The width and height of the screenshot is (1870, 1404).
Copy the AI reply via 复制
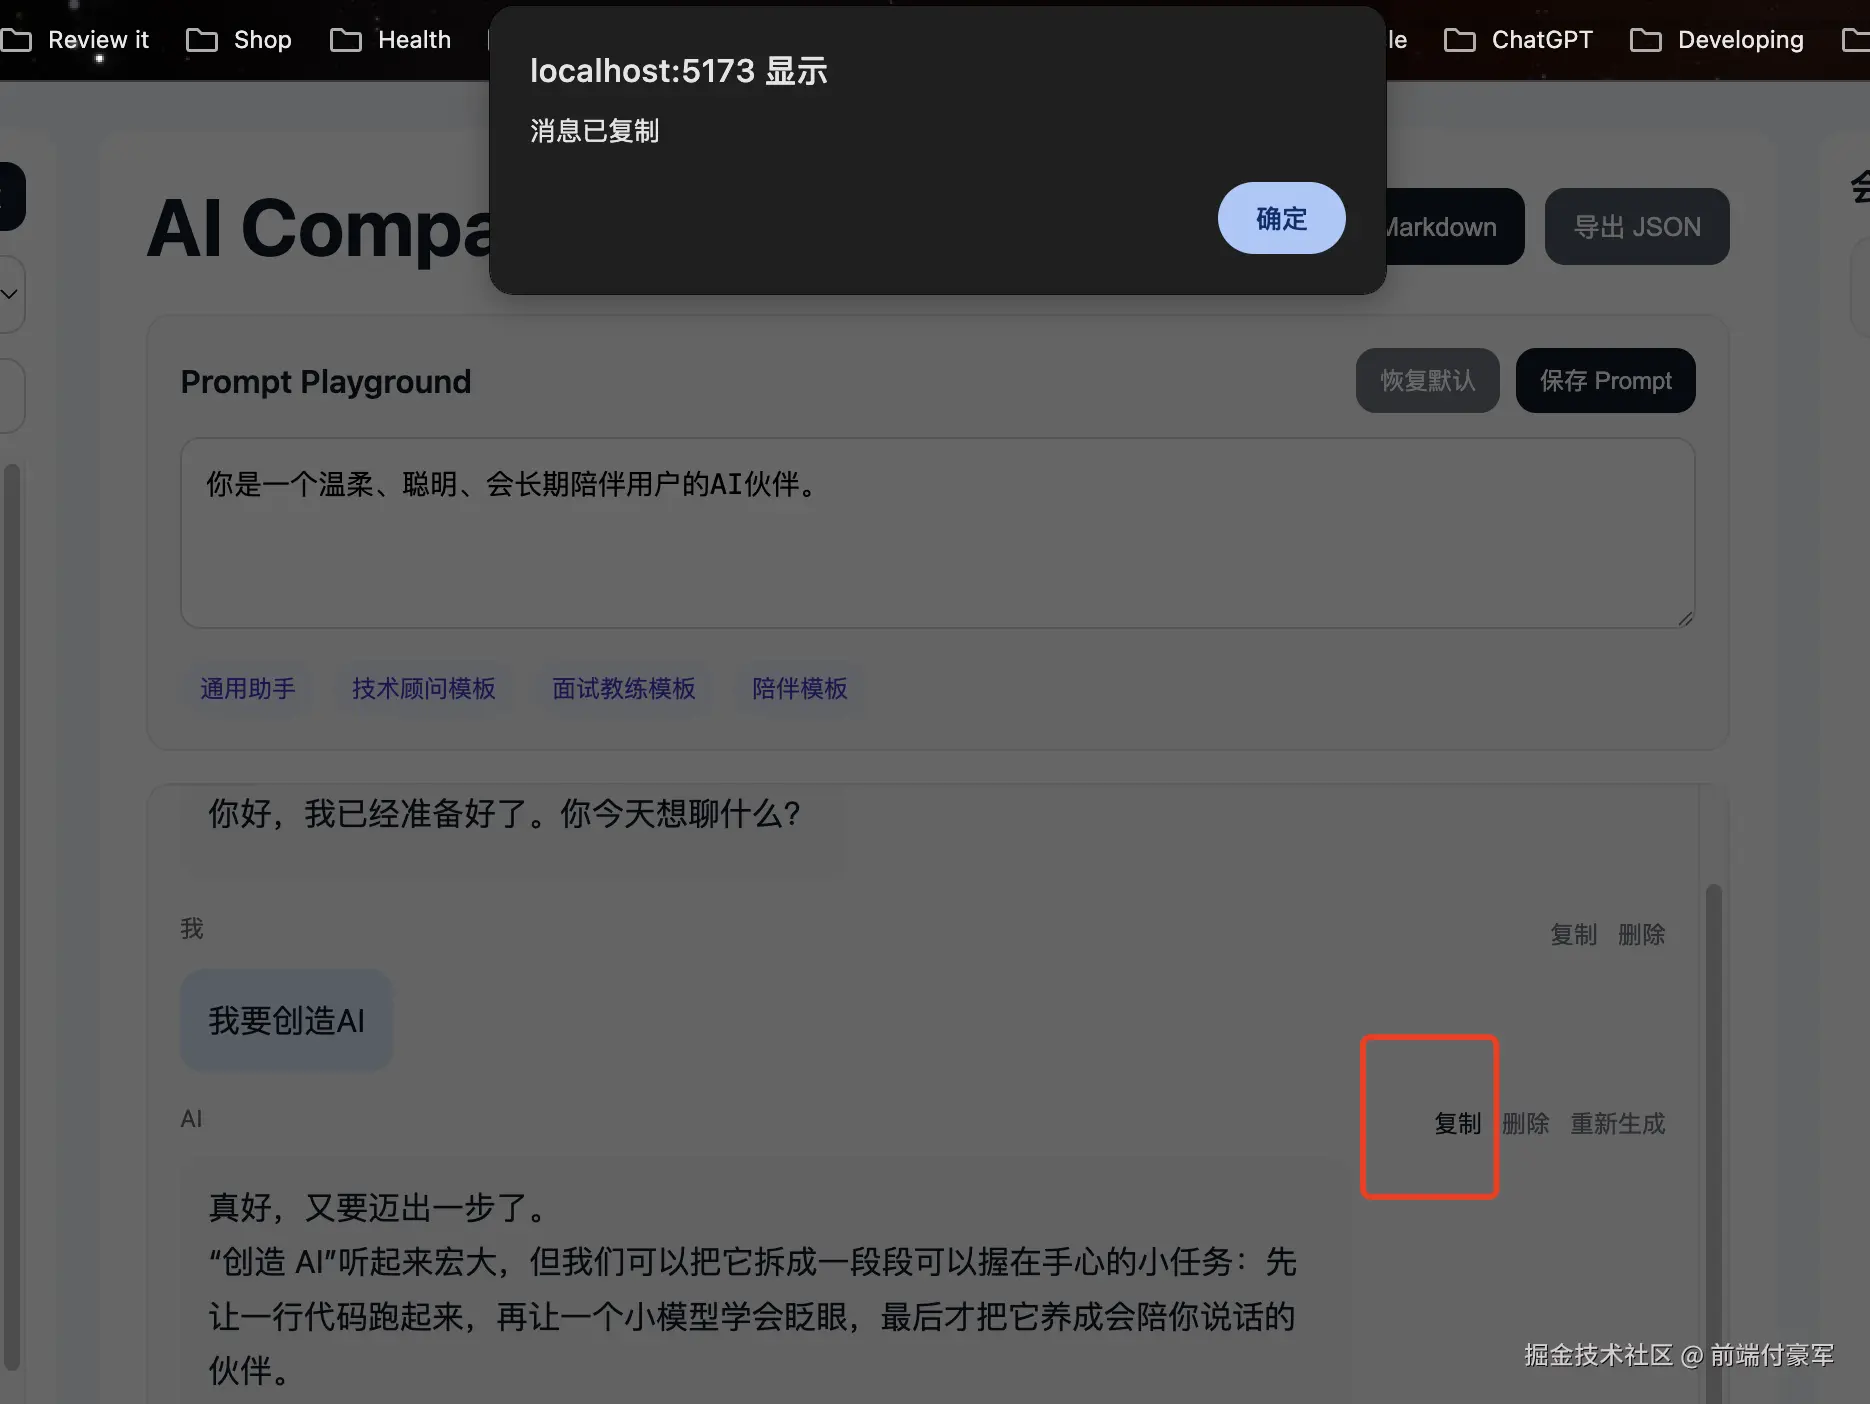[1457, 1123]
